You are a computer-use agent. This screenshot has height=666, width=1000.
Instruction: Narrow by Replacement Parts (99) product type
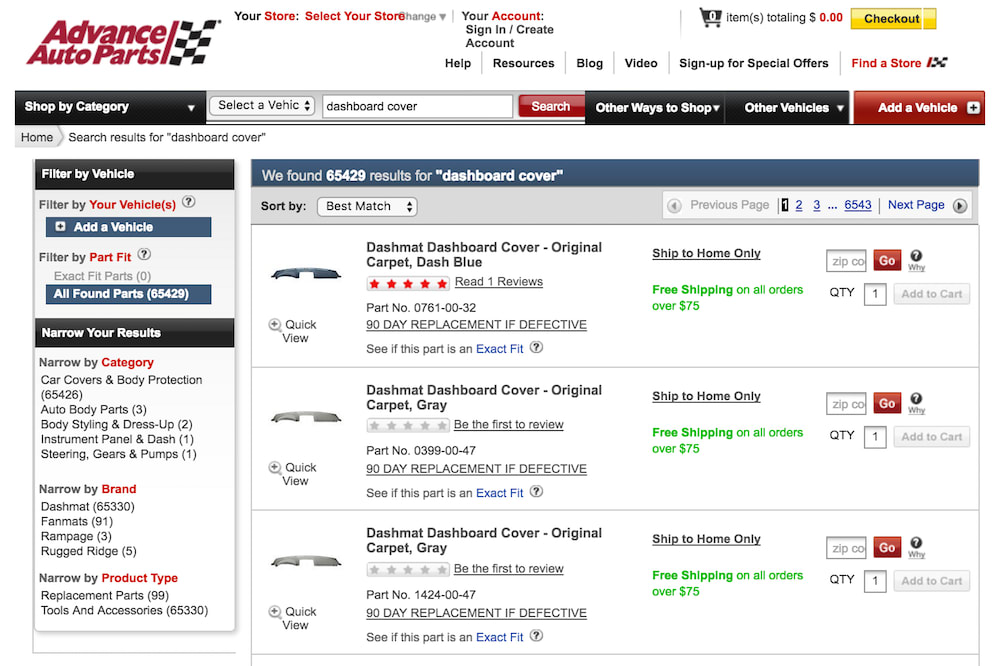[105, 595]
